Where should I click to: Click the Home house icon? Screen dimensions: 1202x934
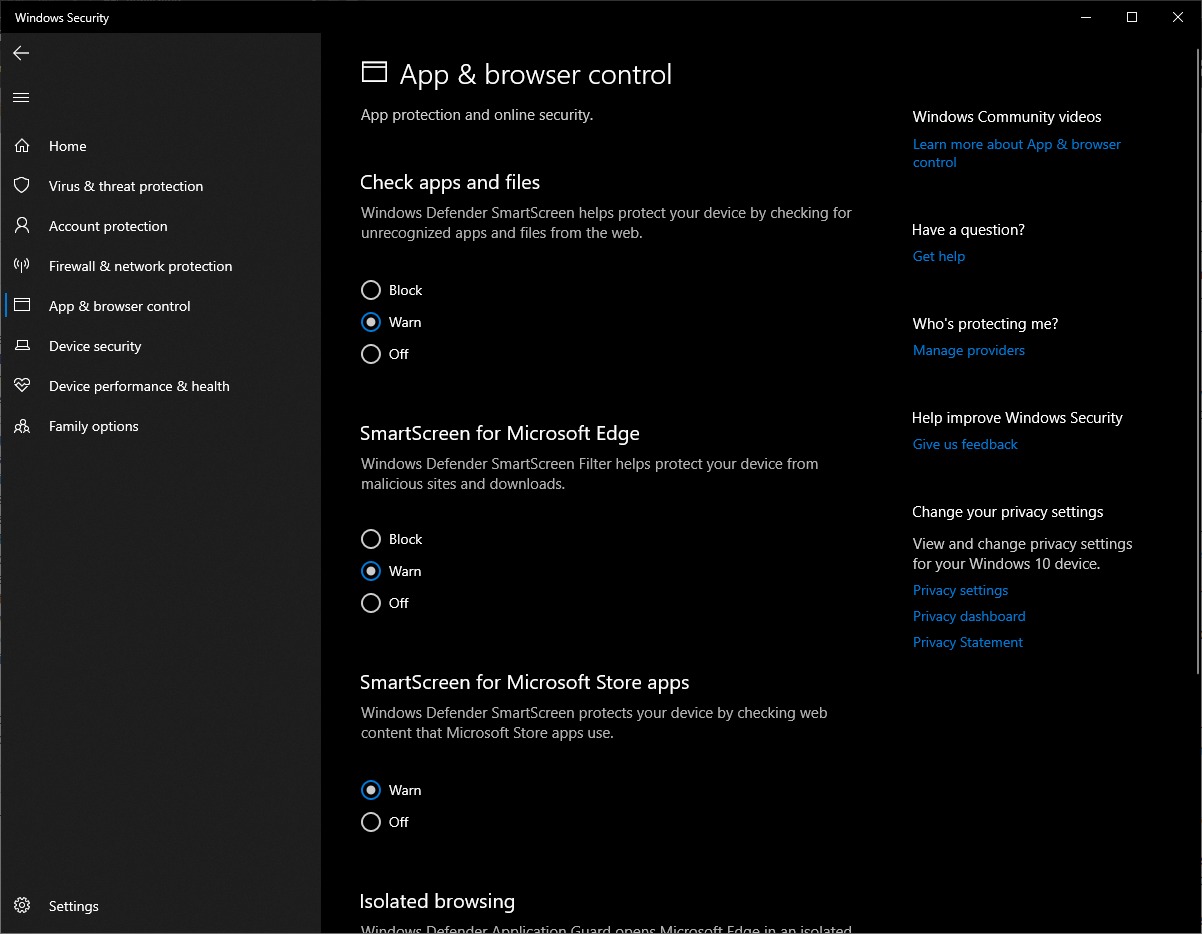[21, 146]
